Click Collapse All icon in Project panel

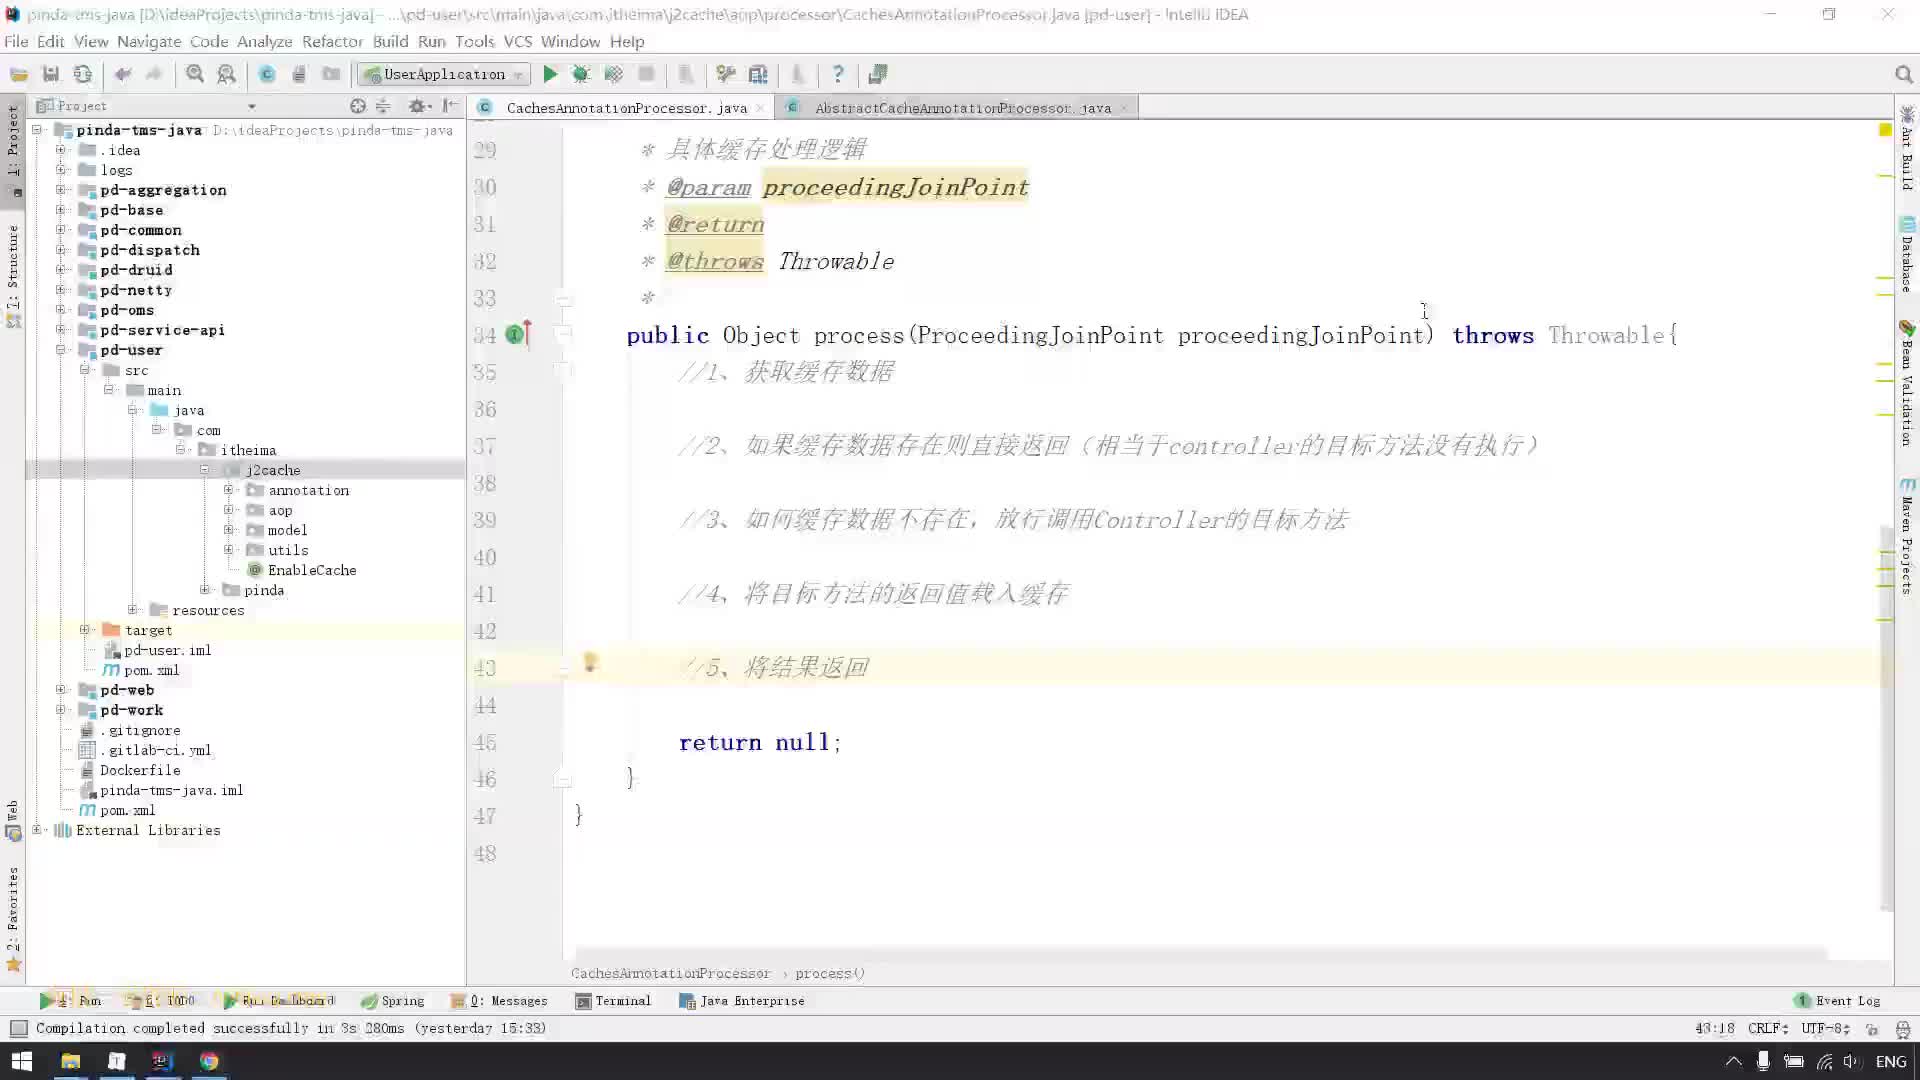(x=383, y=106)
